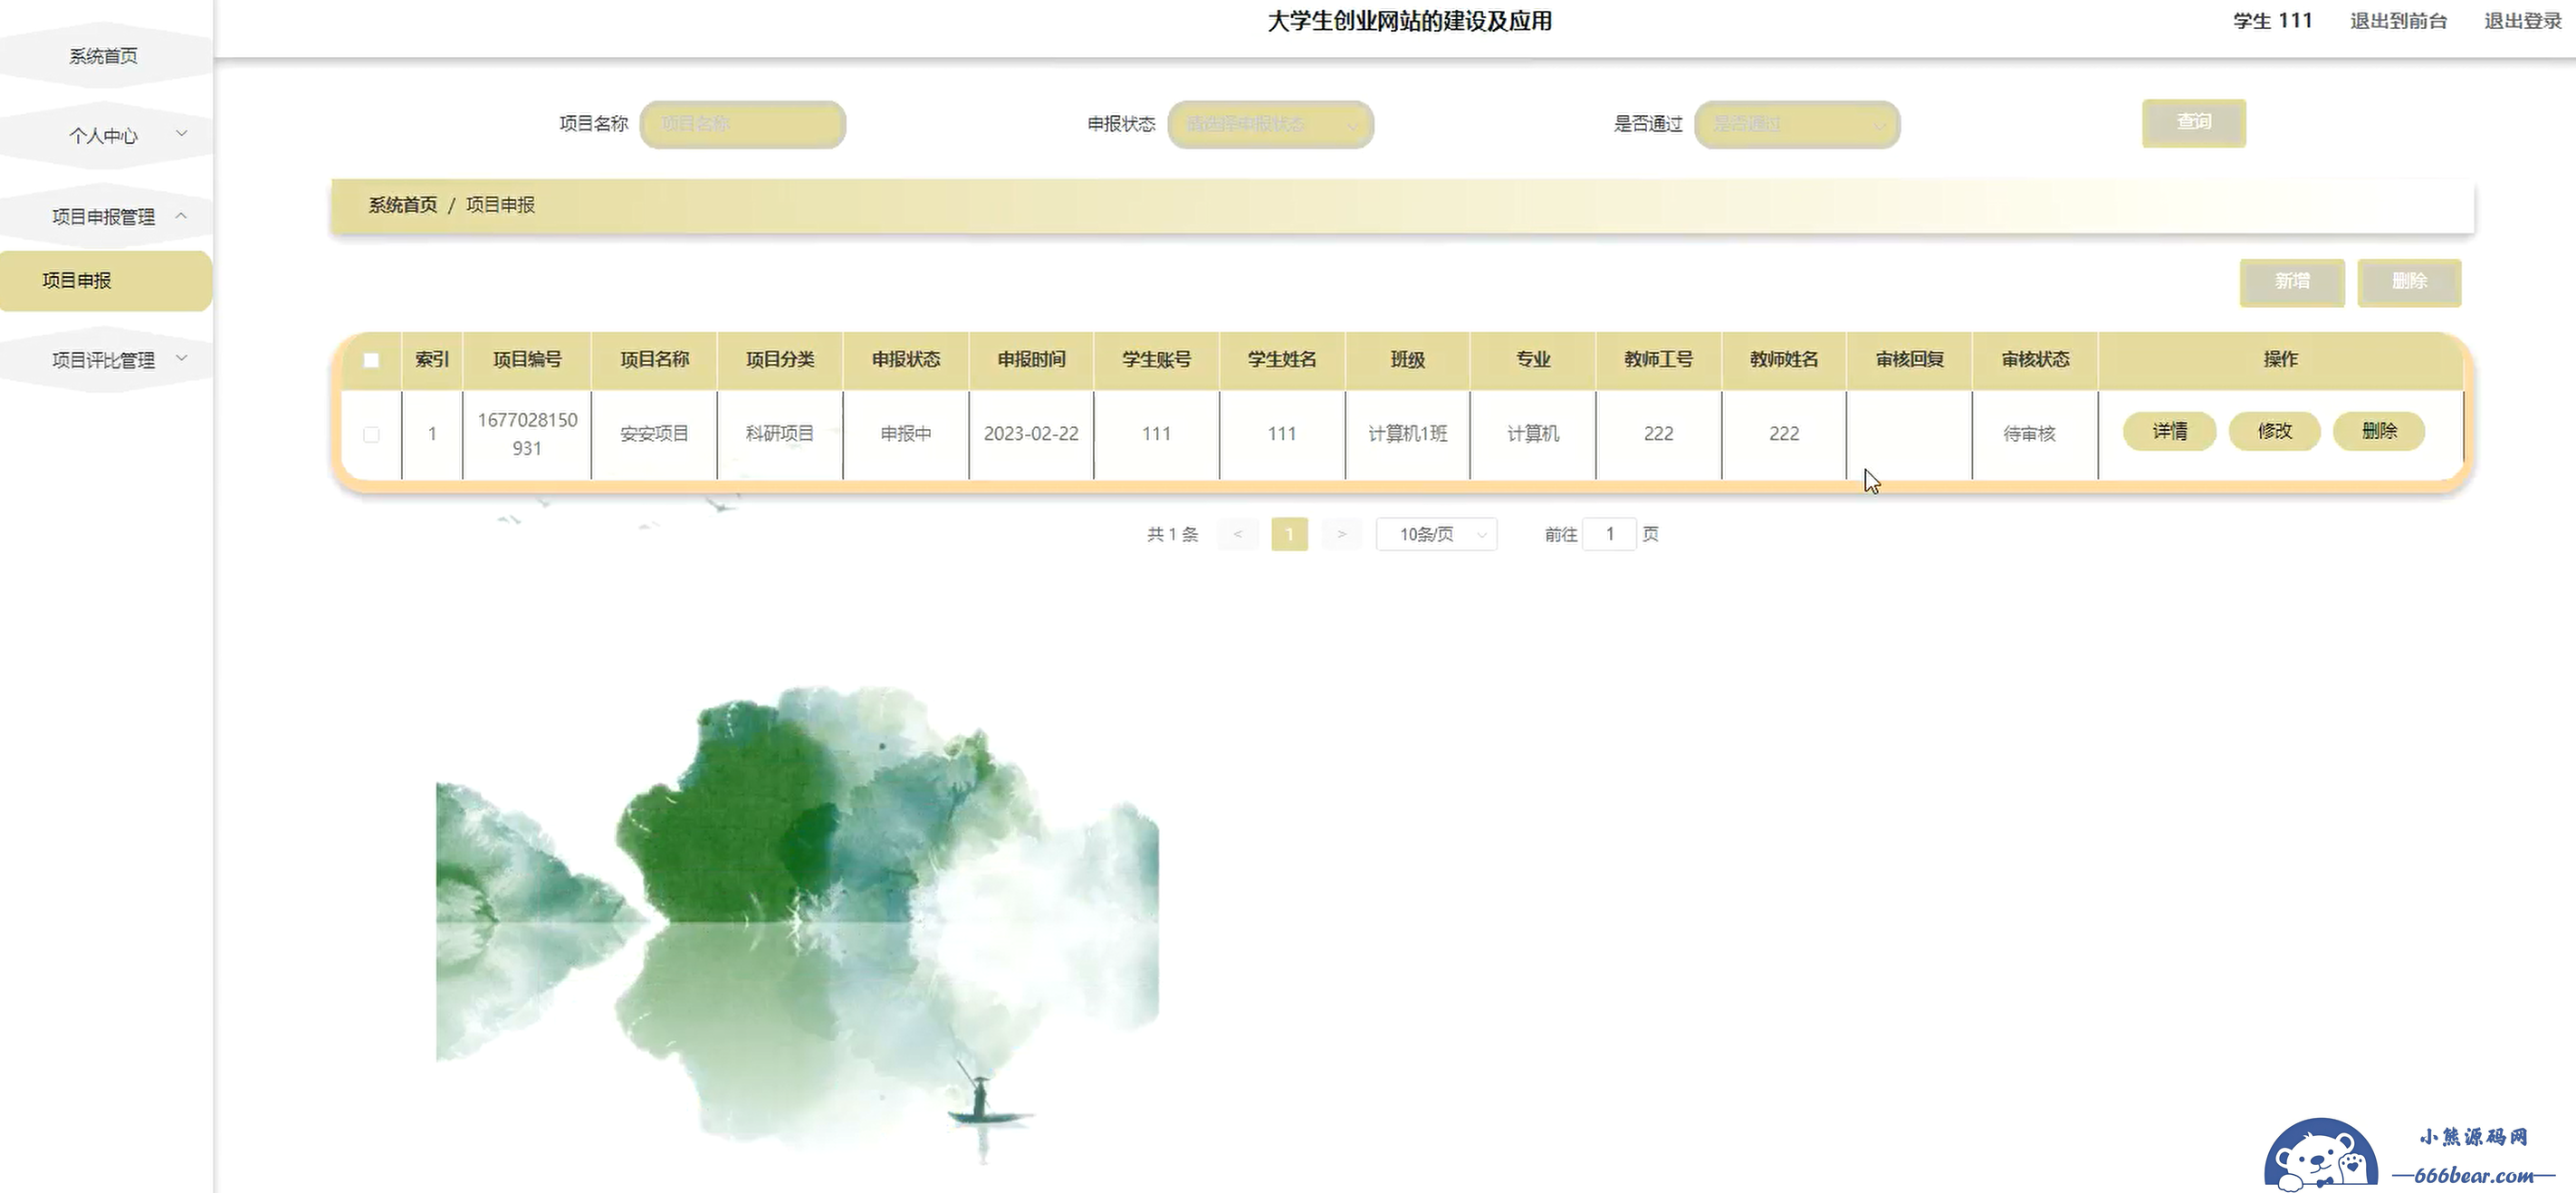Select page 1 in pagination
The height and width of the screenshot is (1193, 2576).
click(x=1290, y=534)
